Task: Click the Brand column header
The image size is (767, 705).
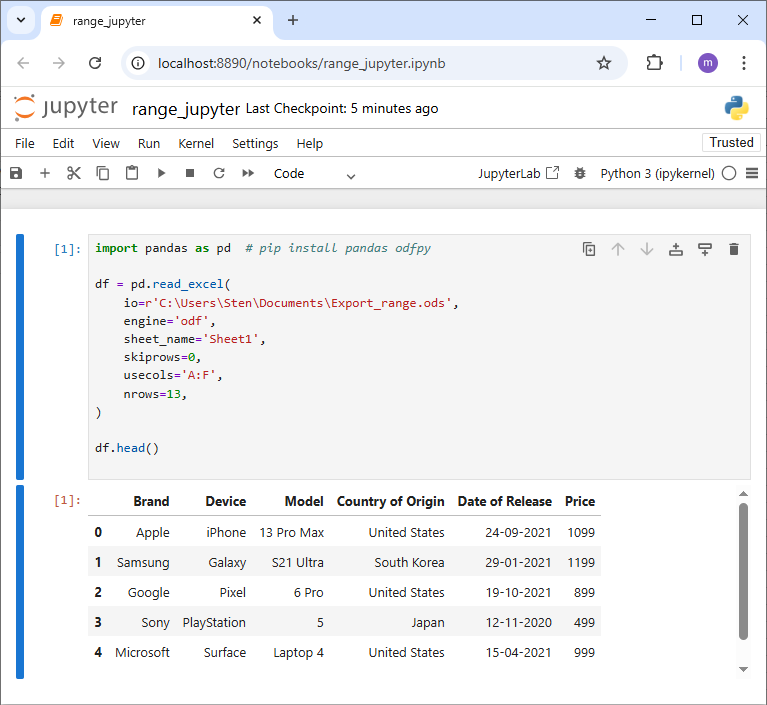Action: click(x=151, y=501)
